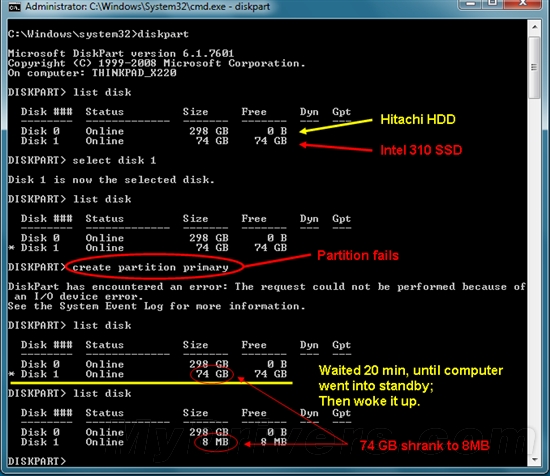Close the Administrator cmd.exe window

[523, 4]
